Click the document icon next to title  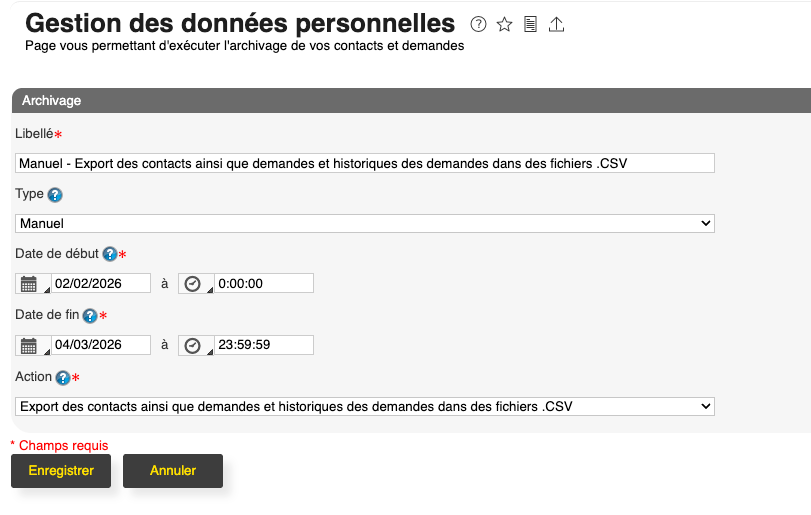531,24
